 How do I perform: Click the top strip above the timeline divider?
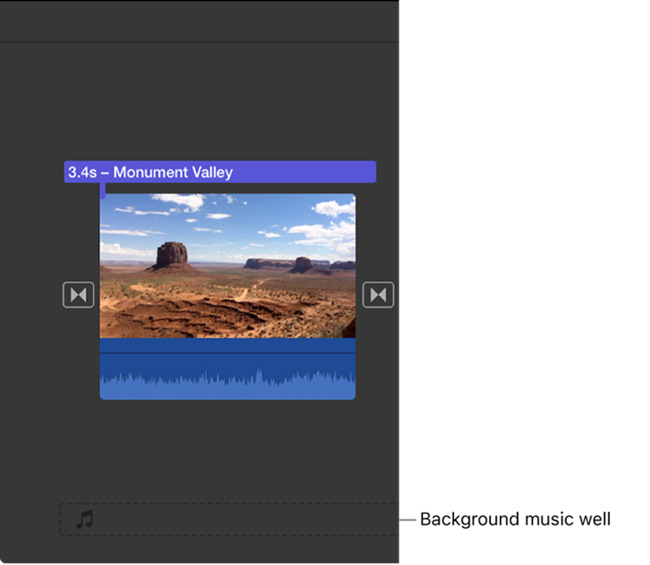(x=199, y=20)
